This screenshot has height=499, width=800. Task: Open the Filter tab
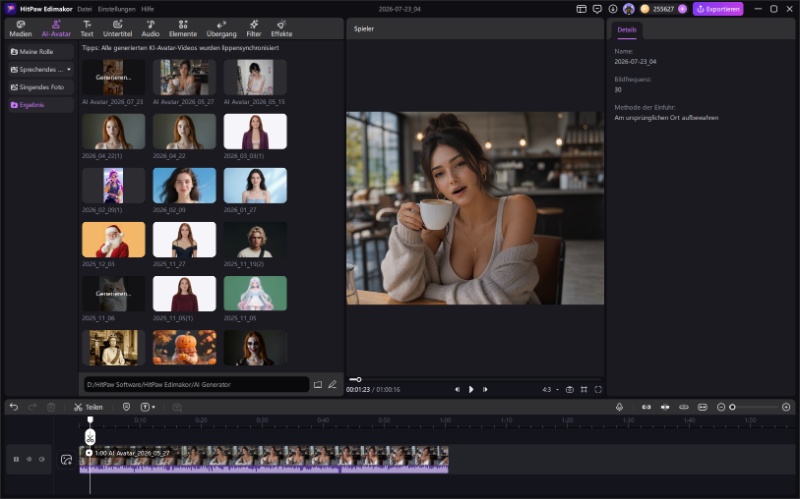254,29
